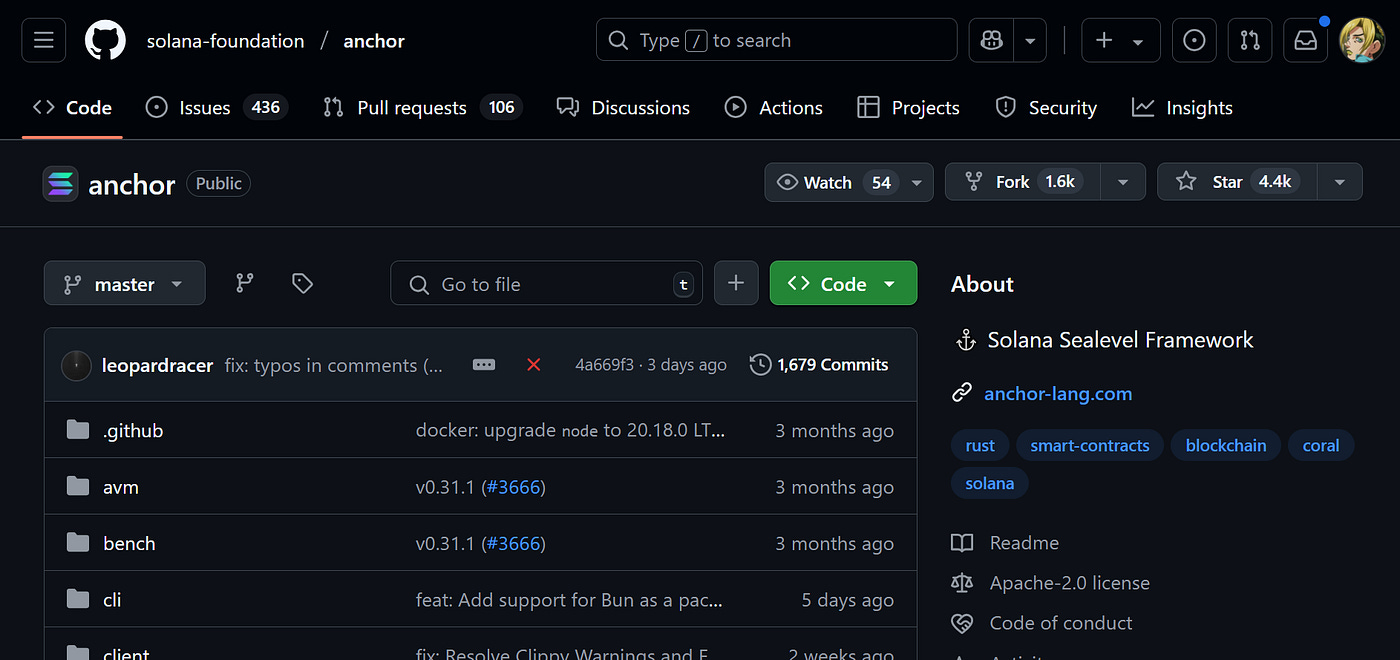This screenshot has height=660, width=1400.
Task: Open the bench folder
Action: (129, 544)
